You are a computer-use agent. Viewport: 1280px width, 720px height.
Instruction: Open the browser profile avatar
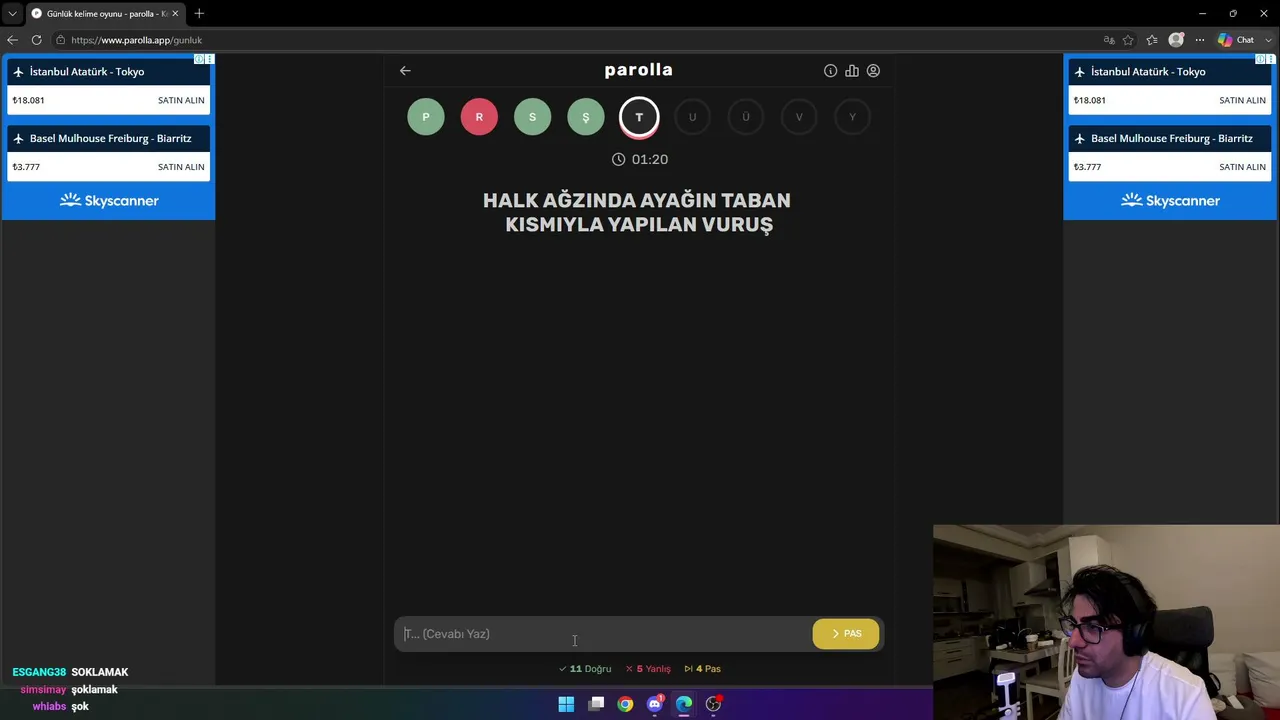(1176, 40)
